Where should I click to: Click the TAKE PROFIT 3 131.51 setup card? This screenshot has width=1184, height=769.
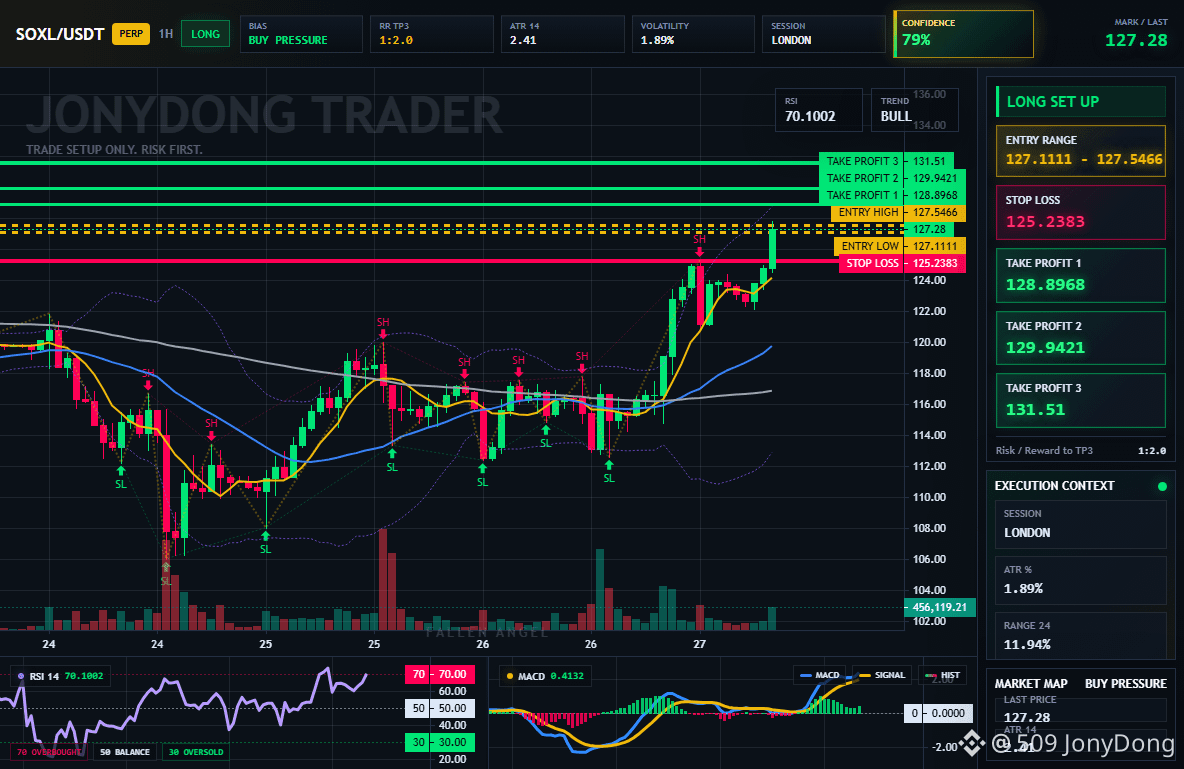pos(1081,400)
